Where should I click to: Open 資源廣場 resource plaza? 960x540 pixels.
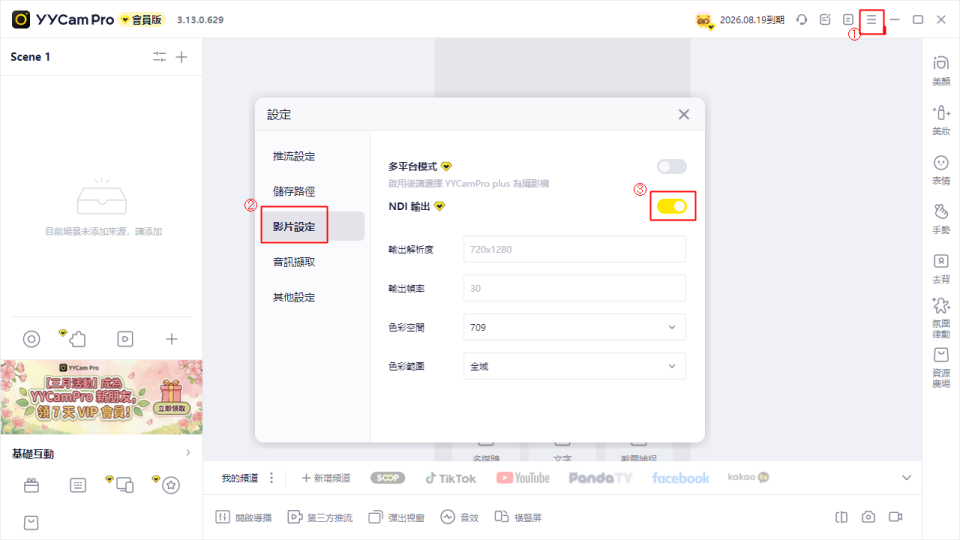click(940, 367)
